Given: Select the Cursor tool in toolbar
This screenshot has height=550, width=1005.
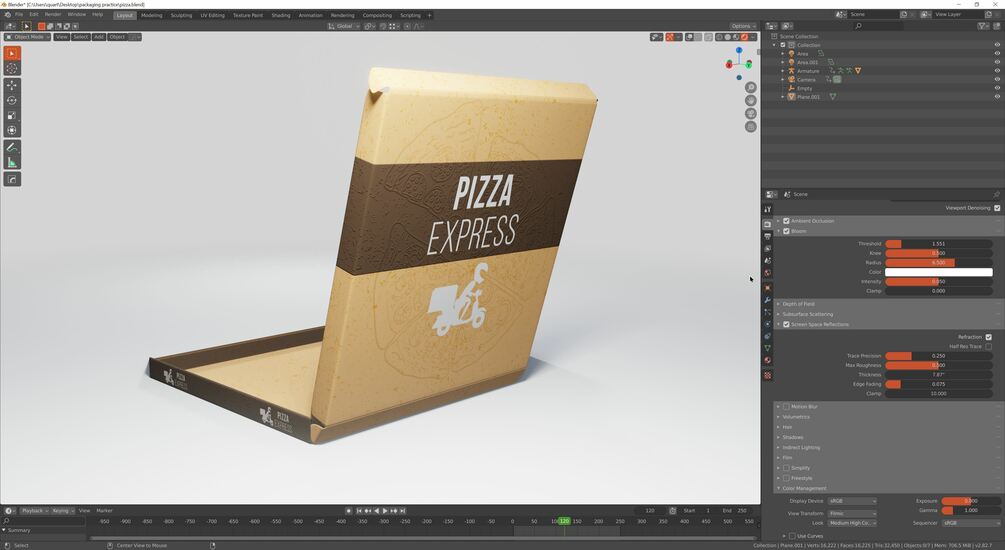Looking at the screenshot, I should (12, 68).
